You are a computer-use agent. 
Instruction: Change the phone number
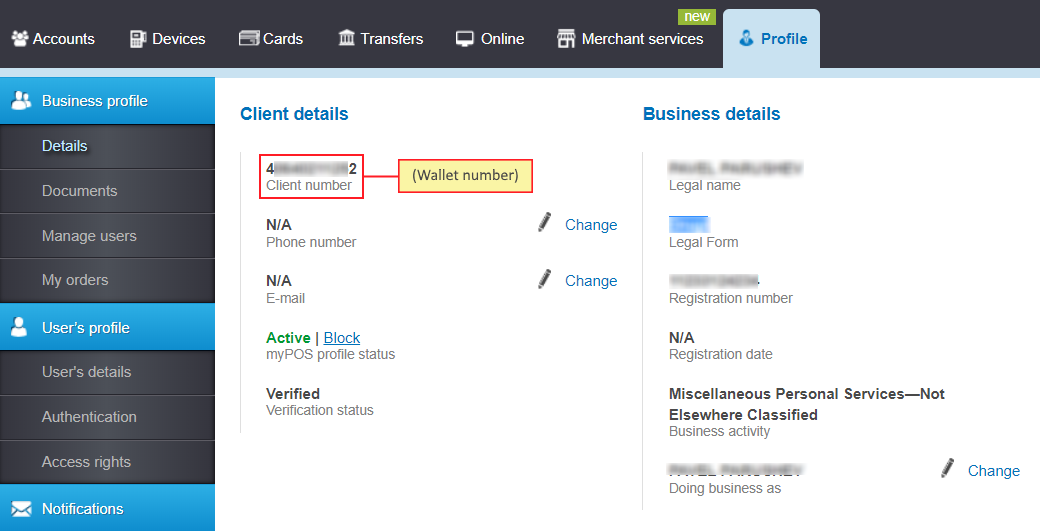click(x=591, y=225)
